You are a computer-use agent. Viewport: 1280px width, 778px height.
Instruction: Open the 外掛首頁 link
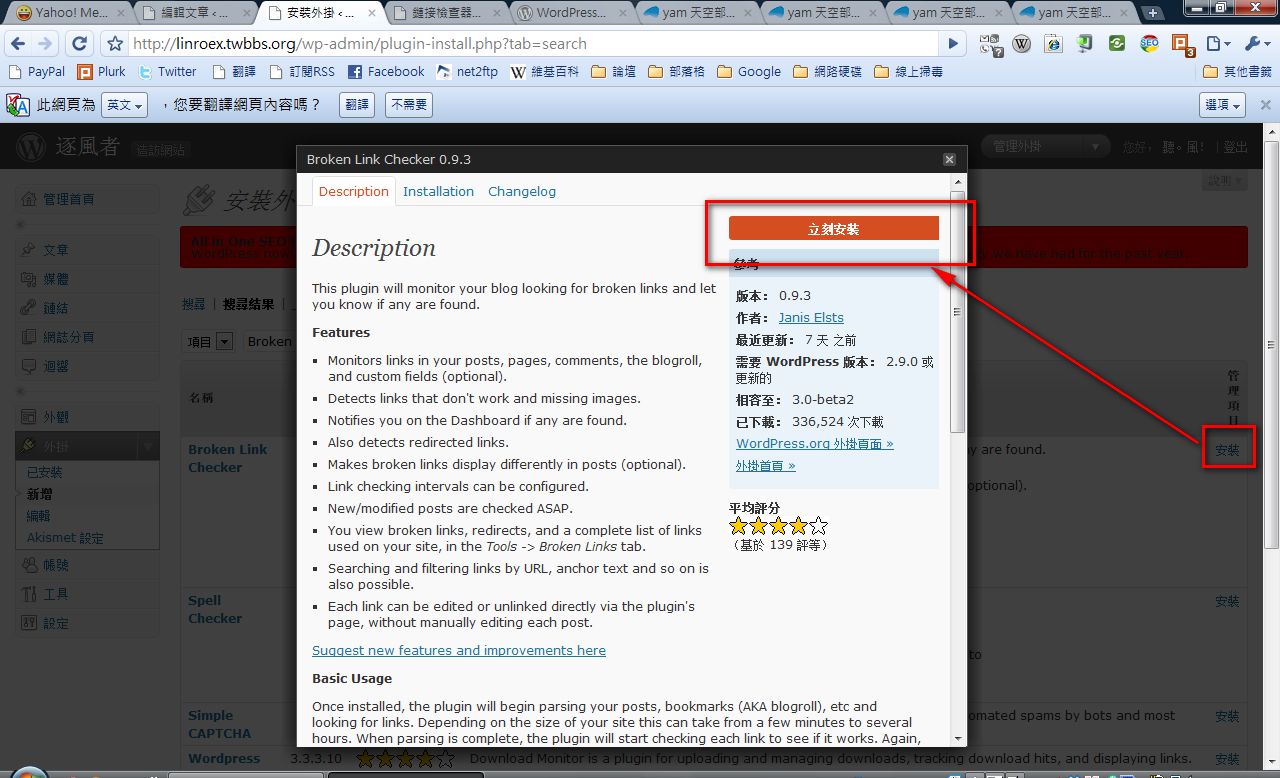point(766,465)
